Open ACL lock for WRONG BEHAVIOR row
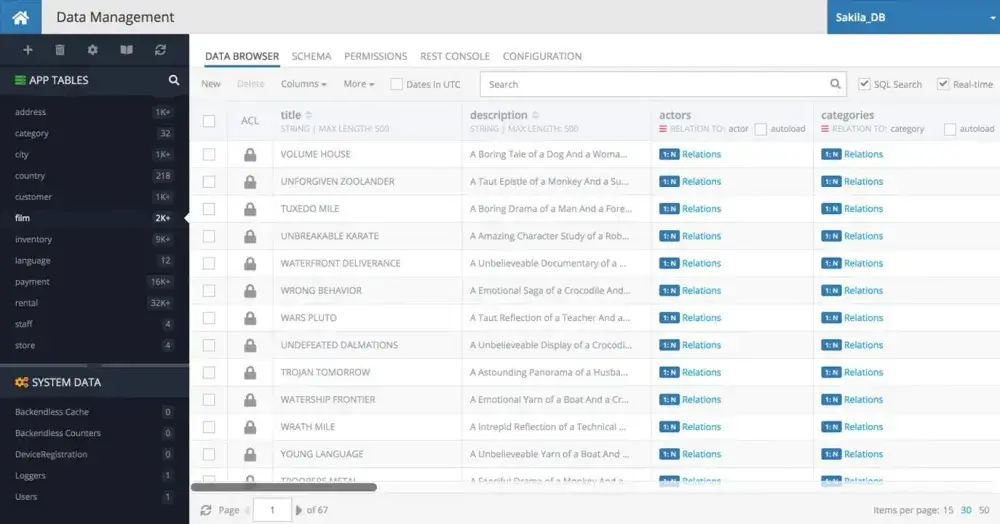 coord(250,291)
